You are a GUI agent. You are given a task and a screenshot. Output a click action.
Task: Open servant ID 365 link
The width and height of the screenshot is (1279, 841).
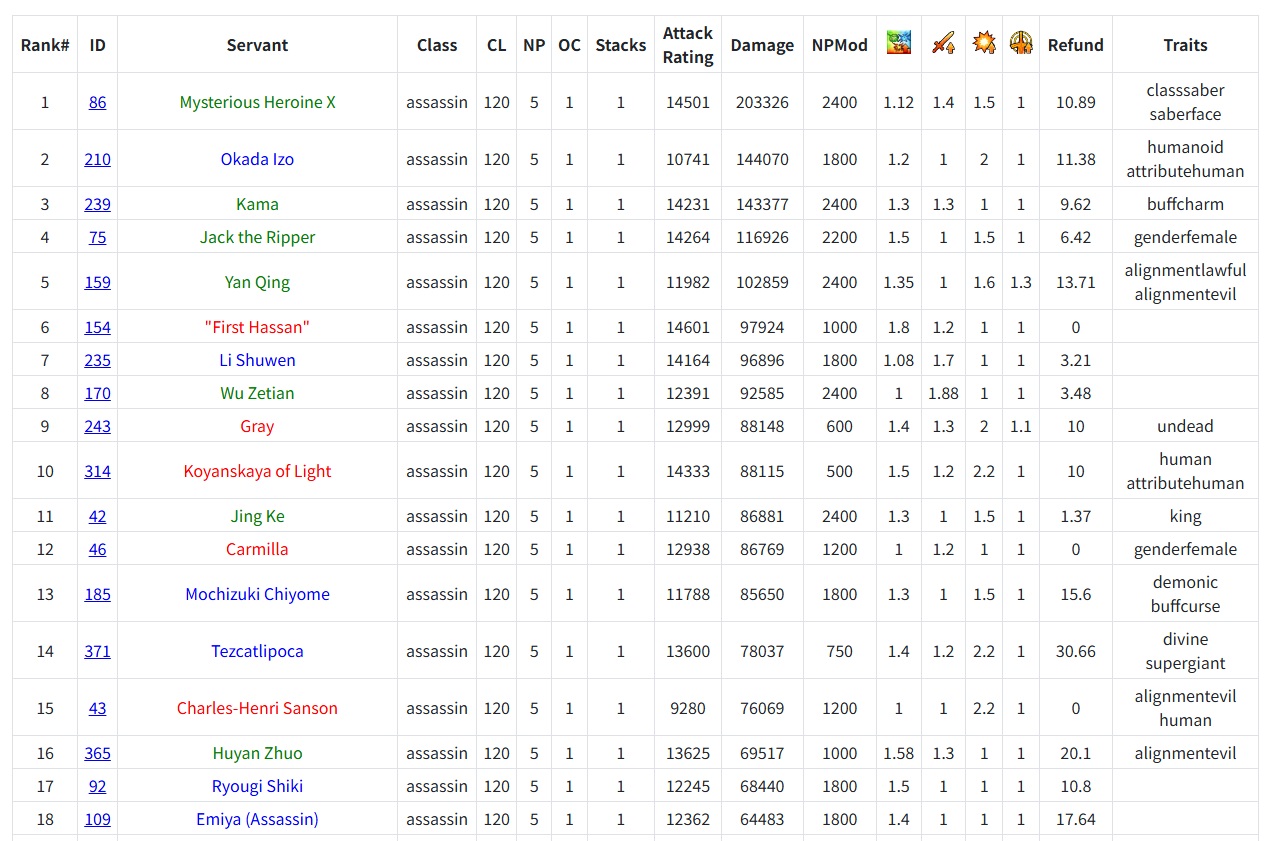pyautogui.click(x=97, y=753)
